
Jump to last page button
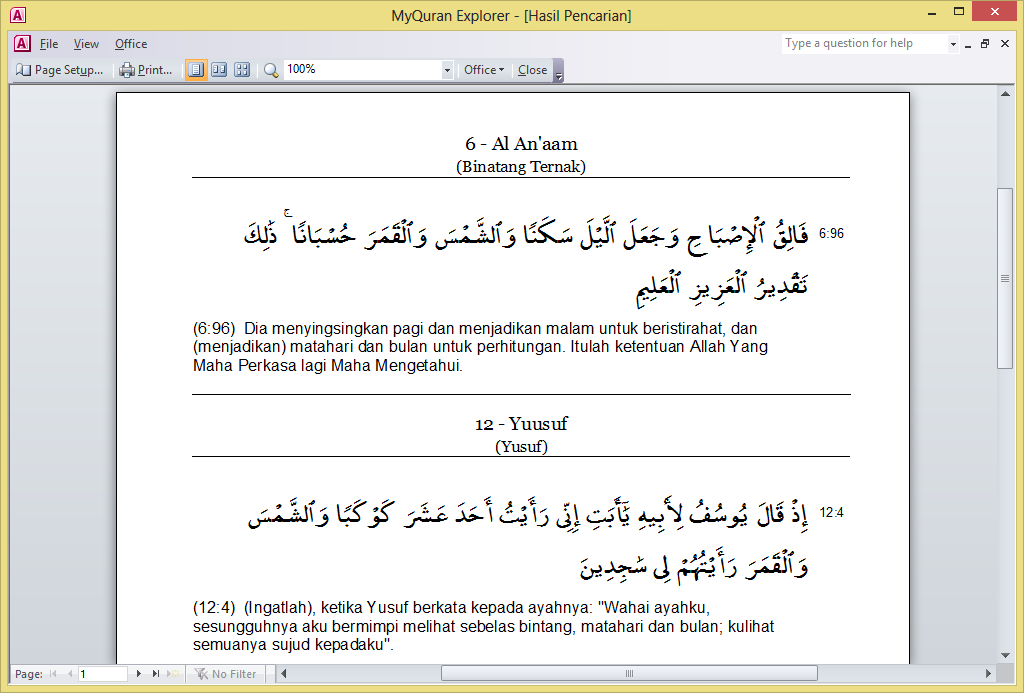156,674
